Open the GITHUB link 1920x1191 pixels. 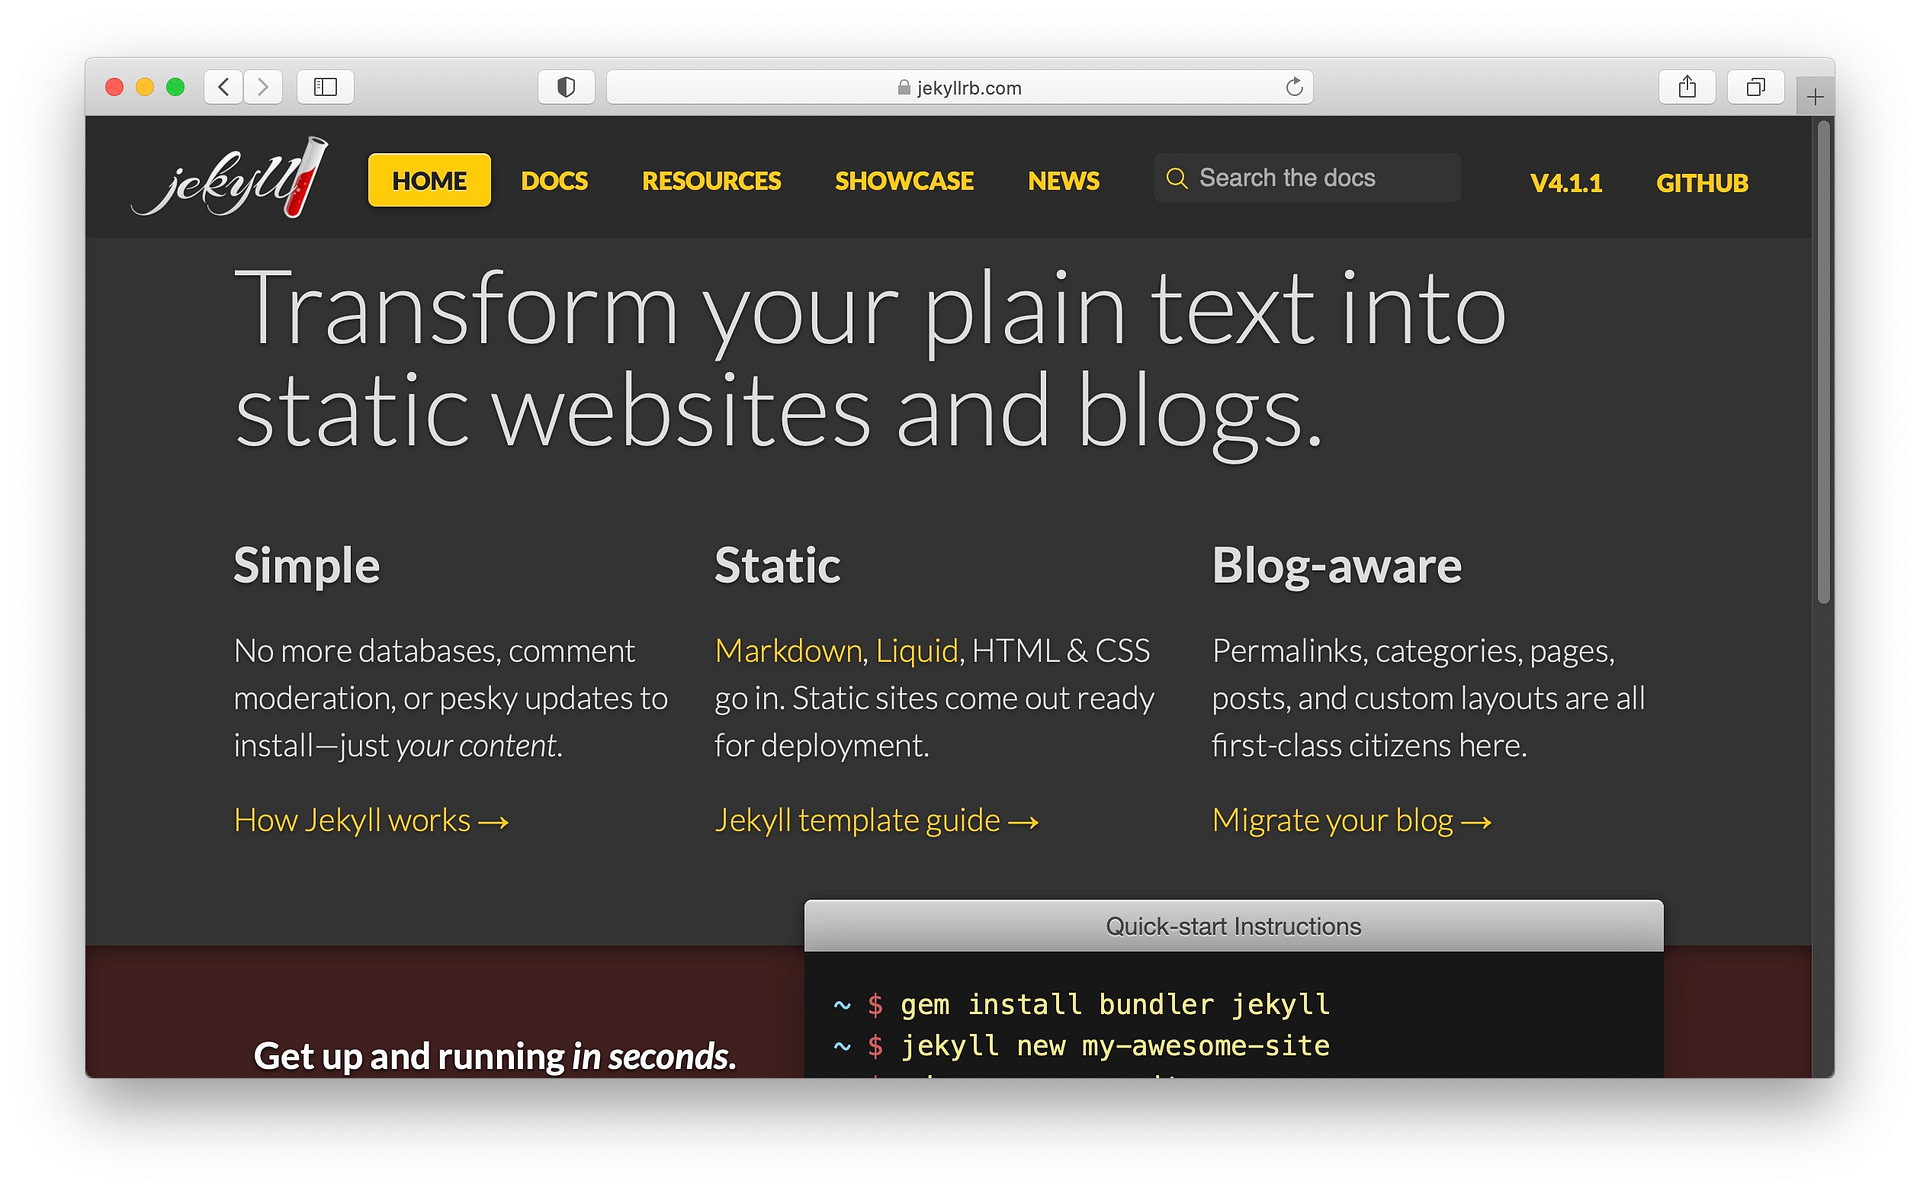[x=1702, y=183]
